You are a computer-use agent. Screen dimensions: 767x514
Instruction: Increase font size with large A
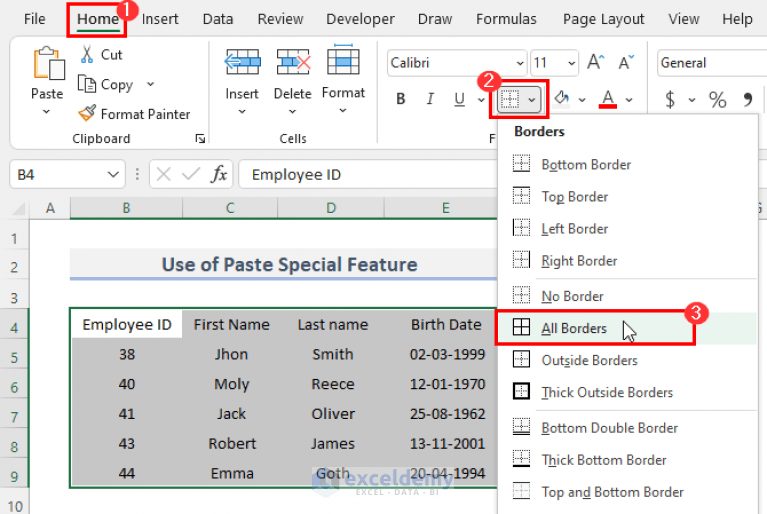[595, 62]
